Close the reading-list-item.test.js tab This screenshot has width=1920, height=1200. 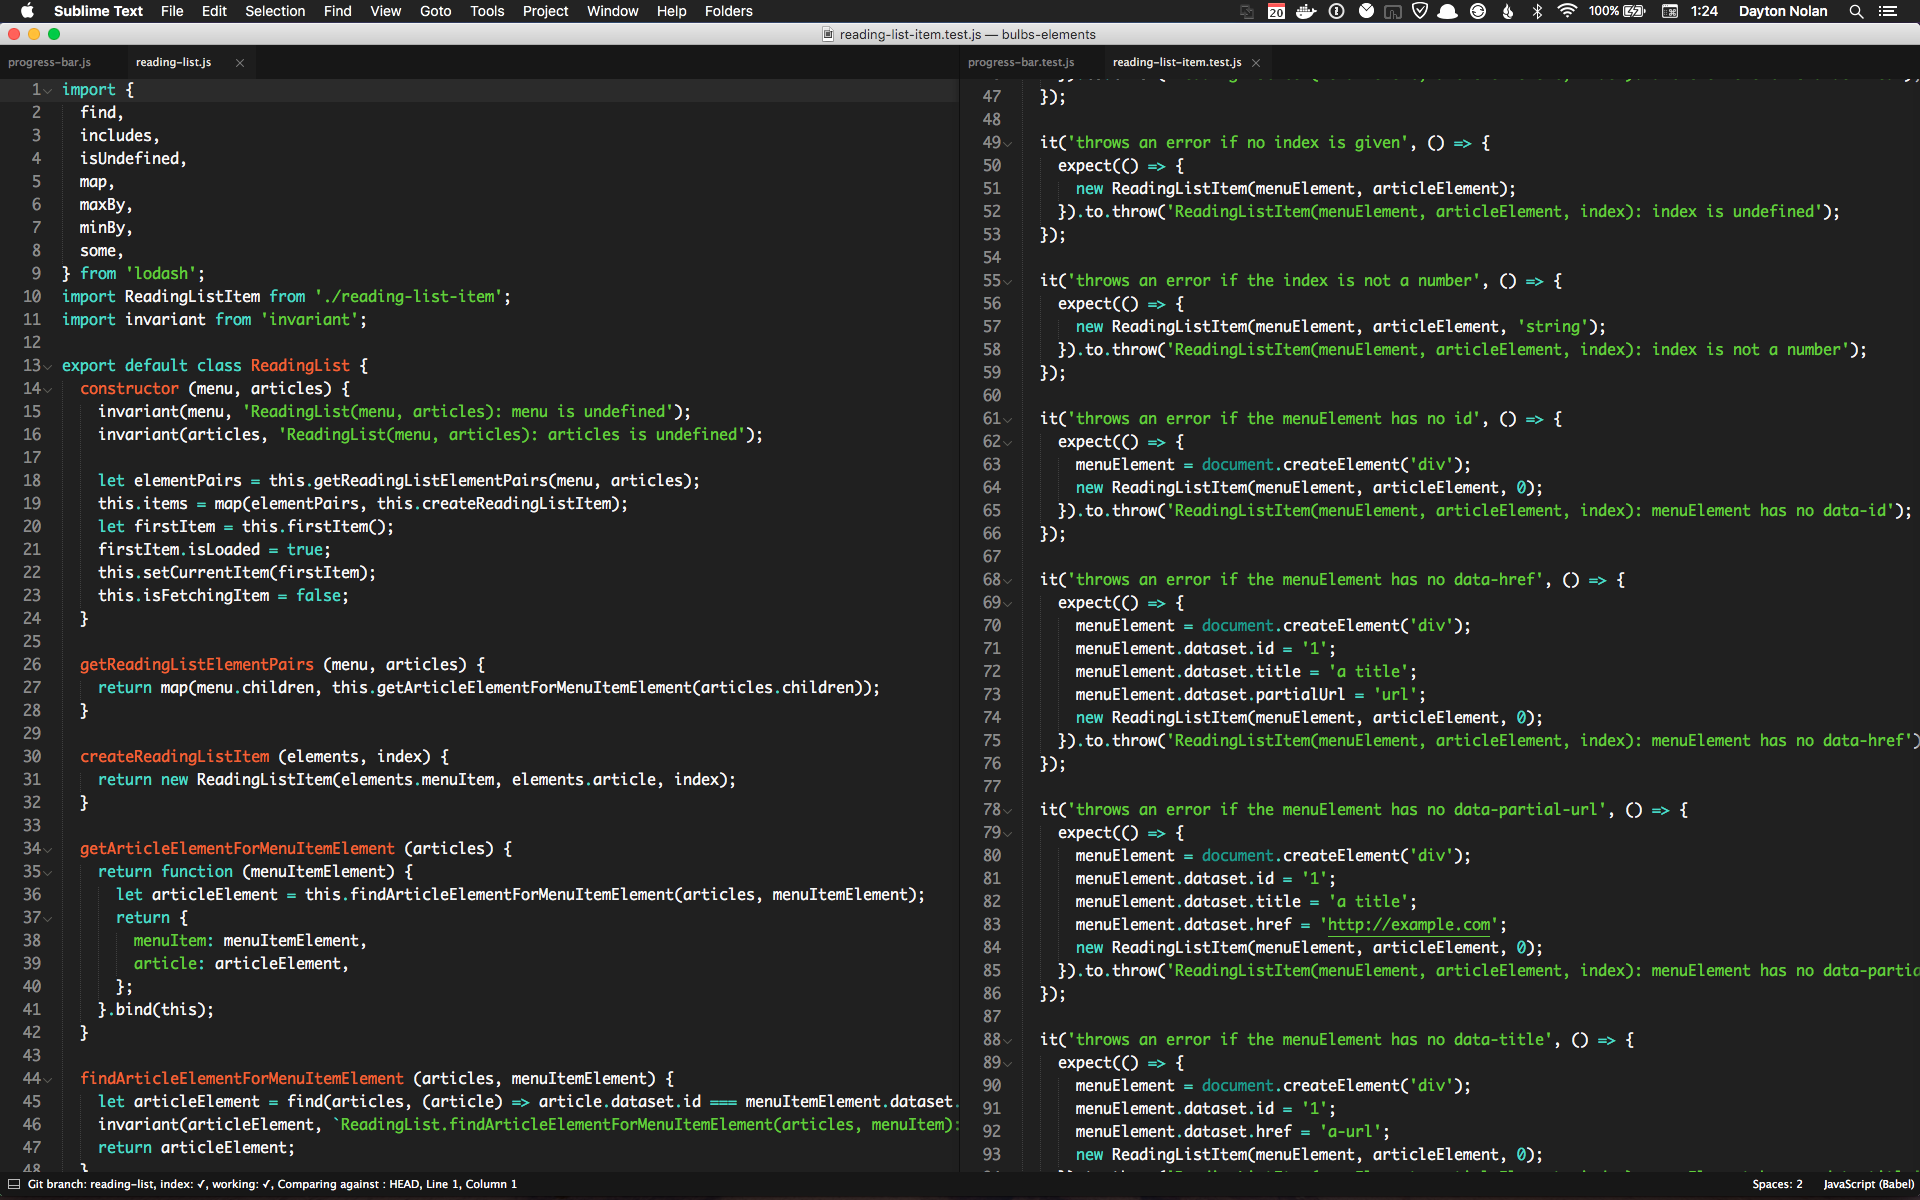click(x=1256, y=62)
